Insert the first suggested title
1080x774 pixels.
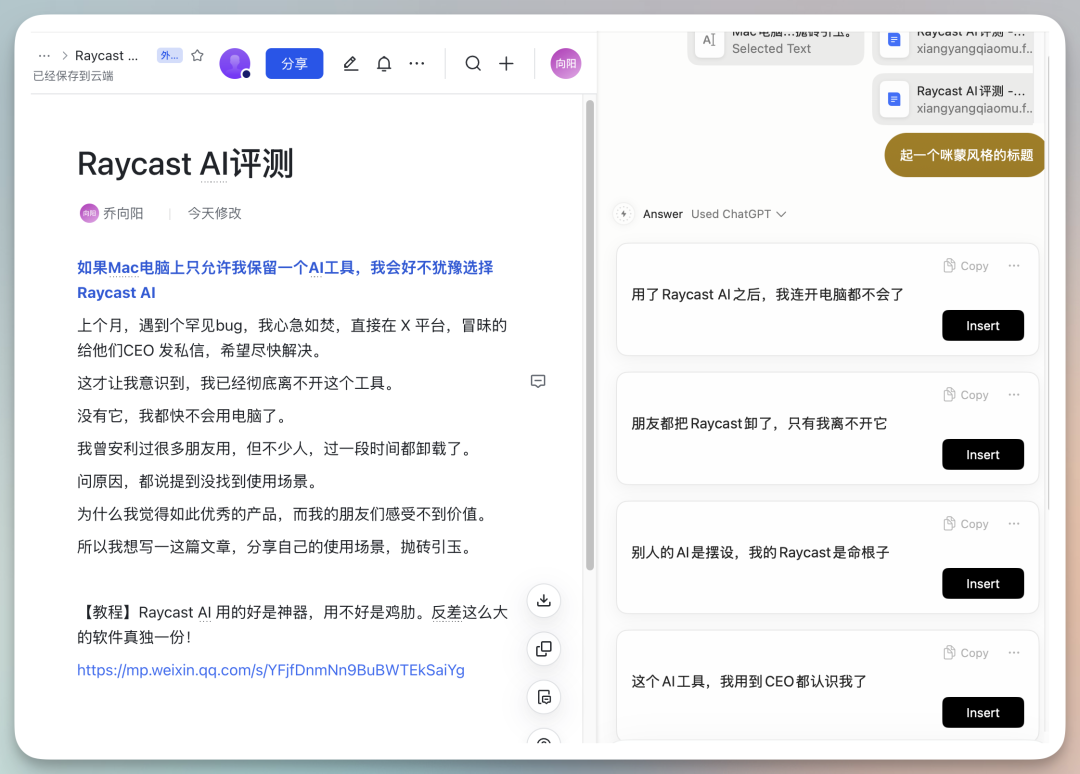pyautogui.click(x=982, y=326)
